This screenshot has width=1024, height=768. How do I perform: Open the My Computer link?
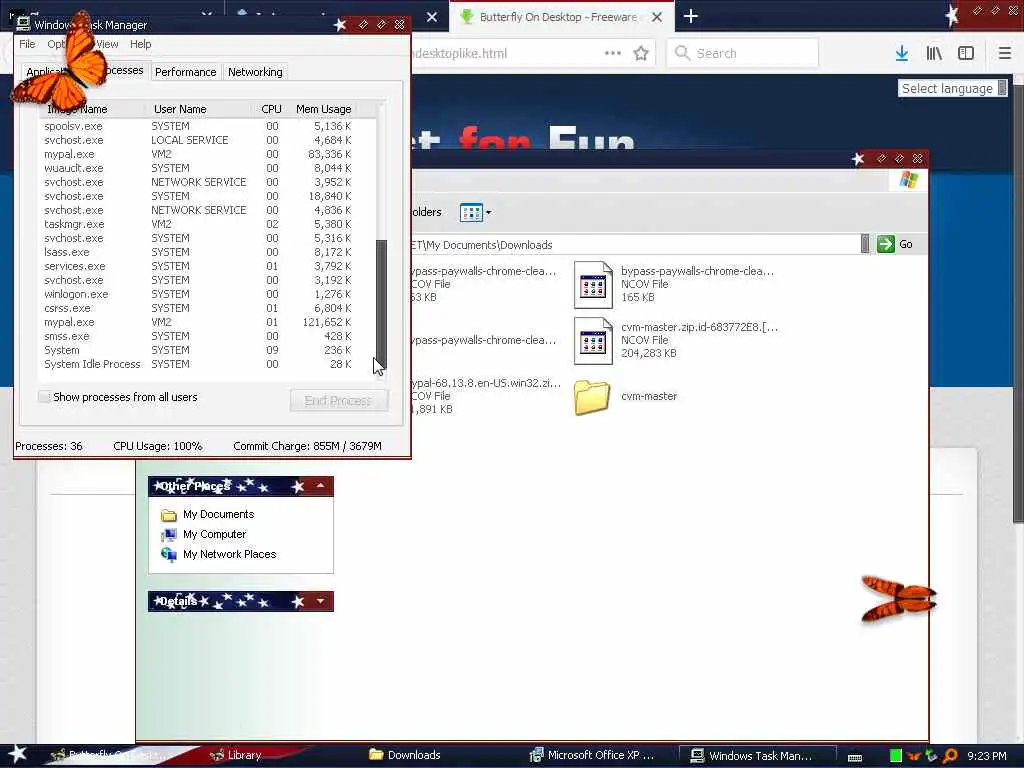(x=214, y=534)
